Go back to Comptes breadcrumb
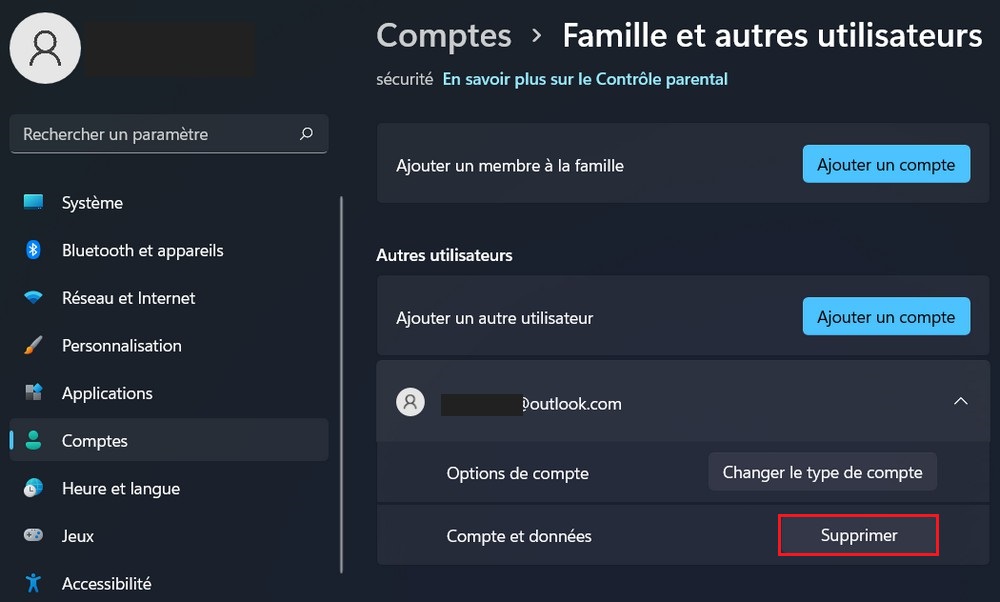1000x602 pixels. click(x=443, y=36)
